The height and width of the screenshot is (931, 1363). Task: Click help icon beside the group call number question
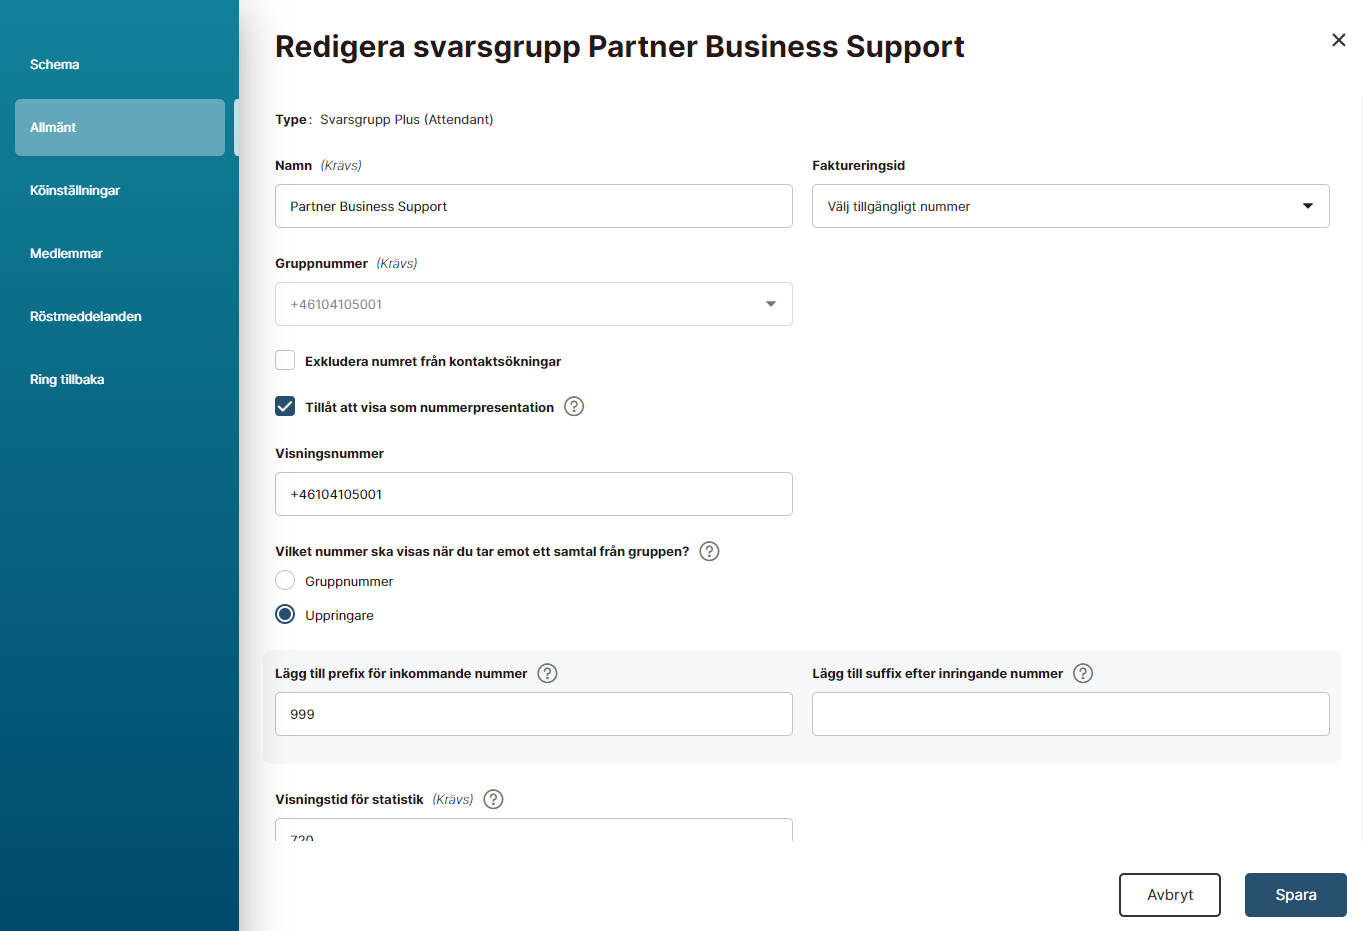click(709, 551)
